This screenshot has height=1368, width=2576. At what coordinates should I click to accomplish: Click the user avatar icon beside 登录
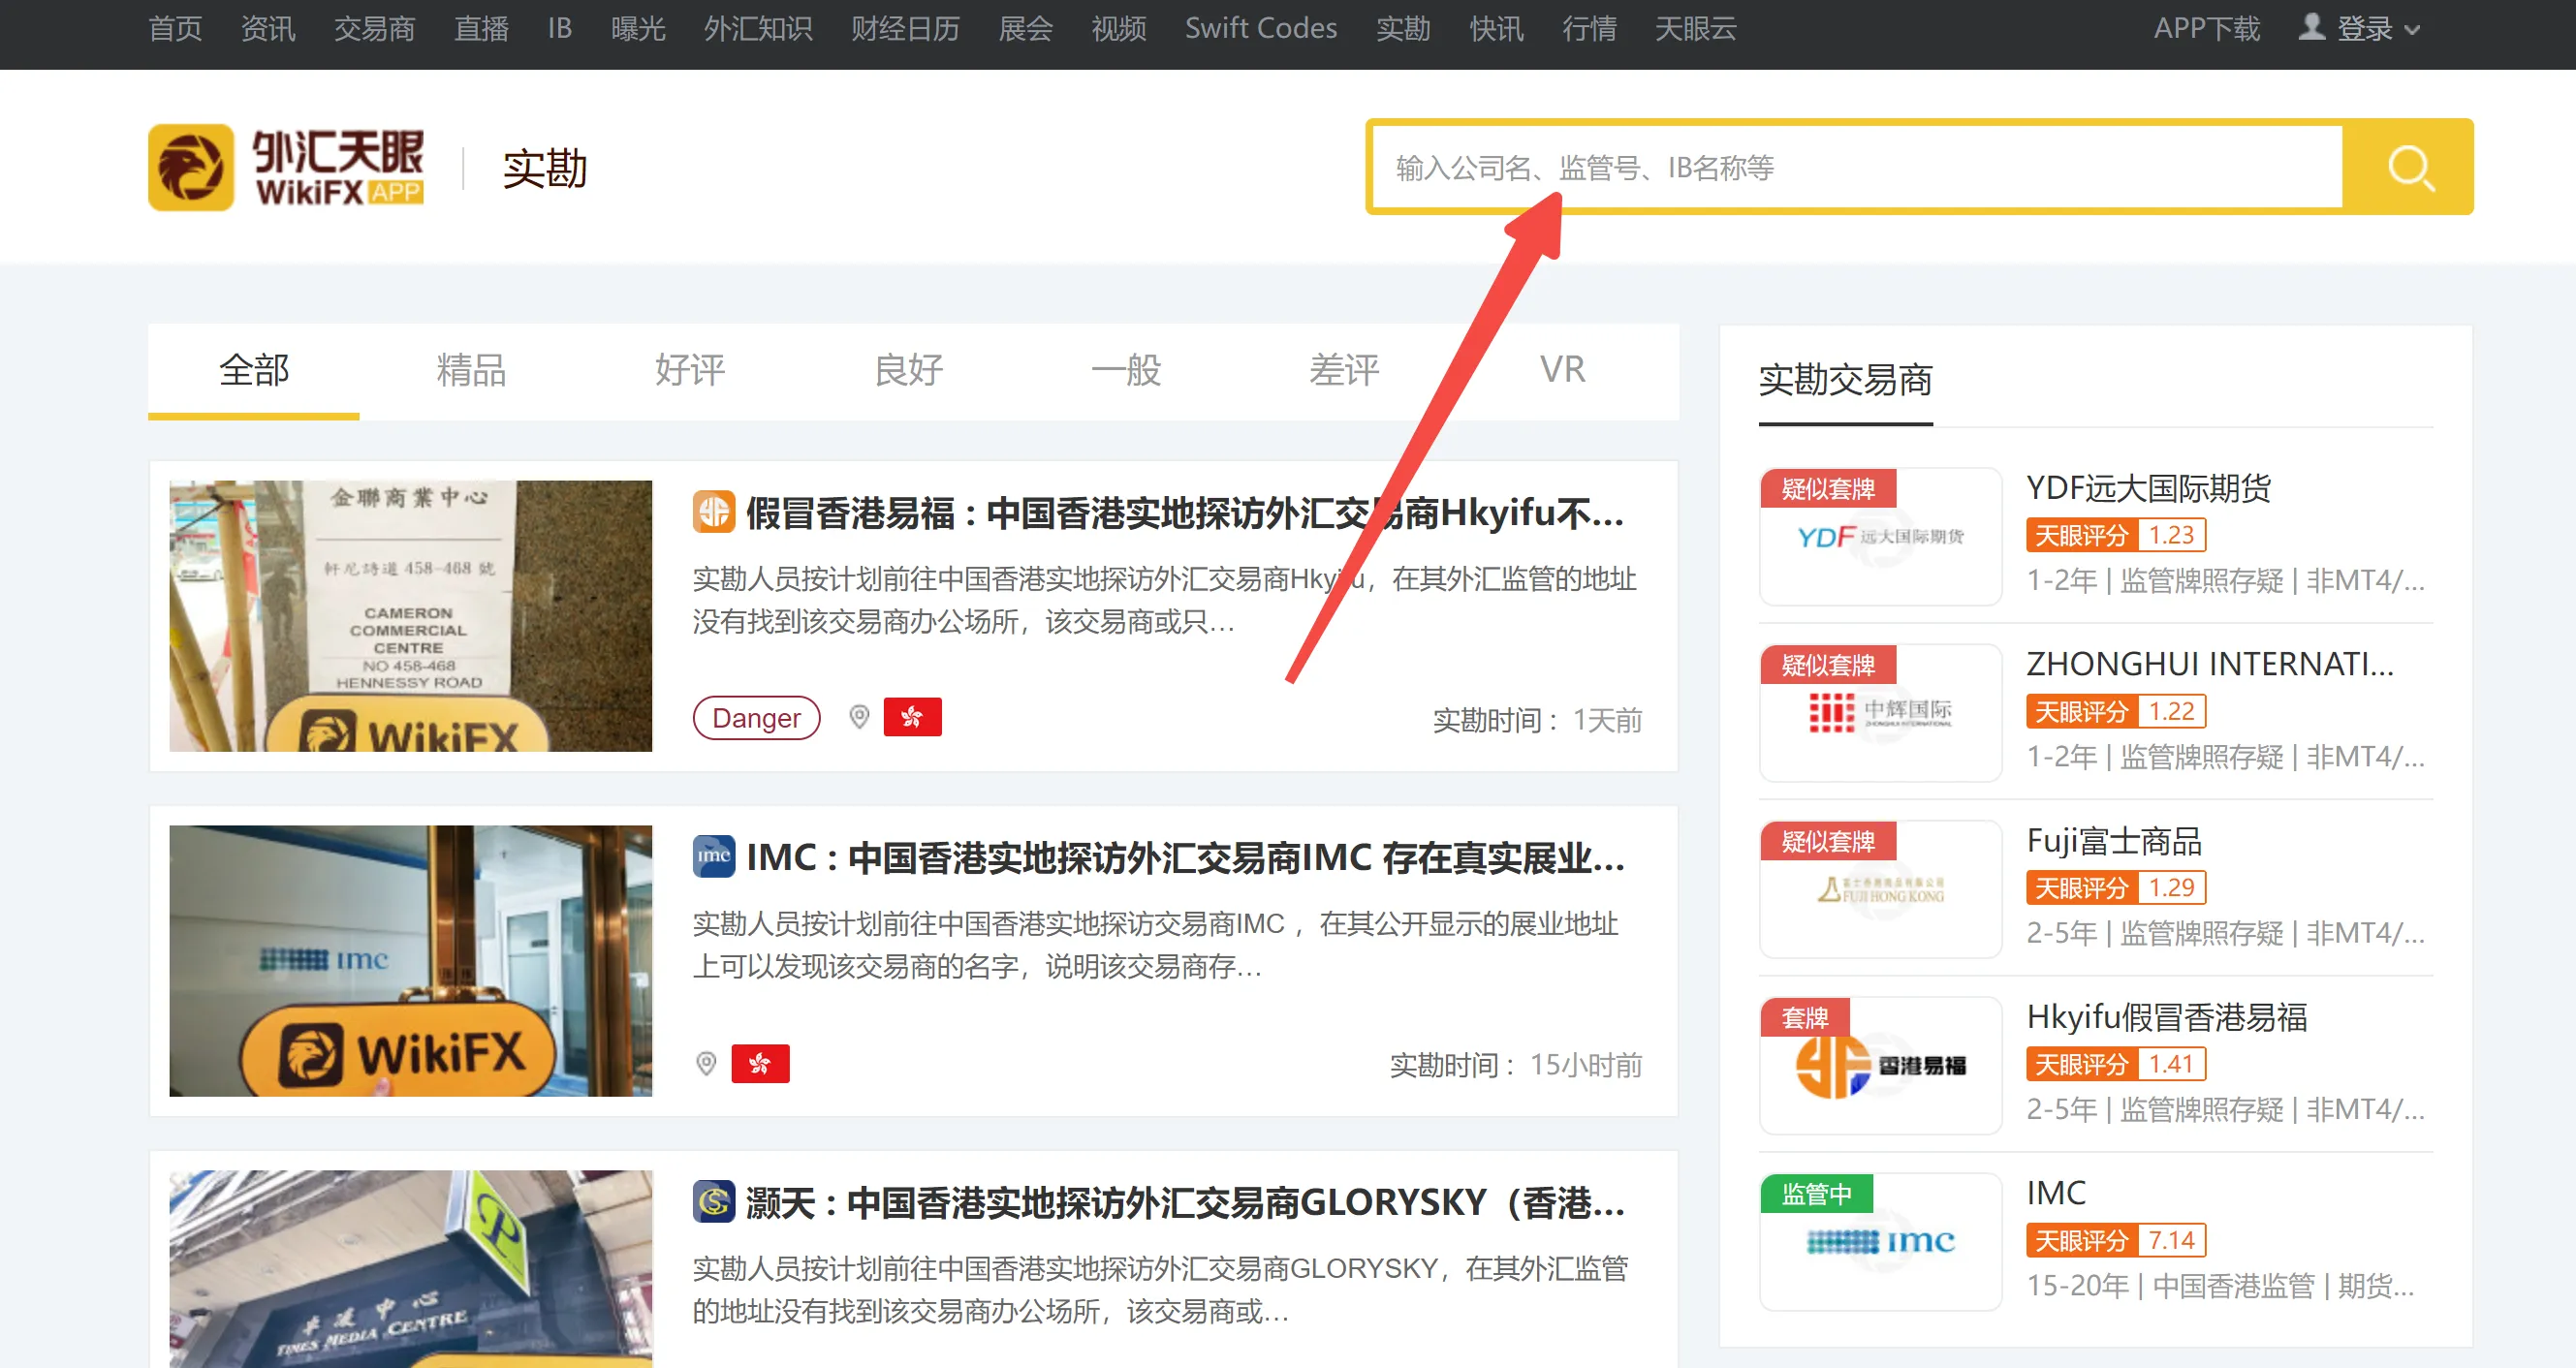click(2312, 27)
